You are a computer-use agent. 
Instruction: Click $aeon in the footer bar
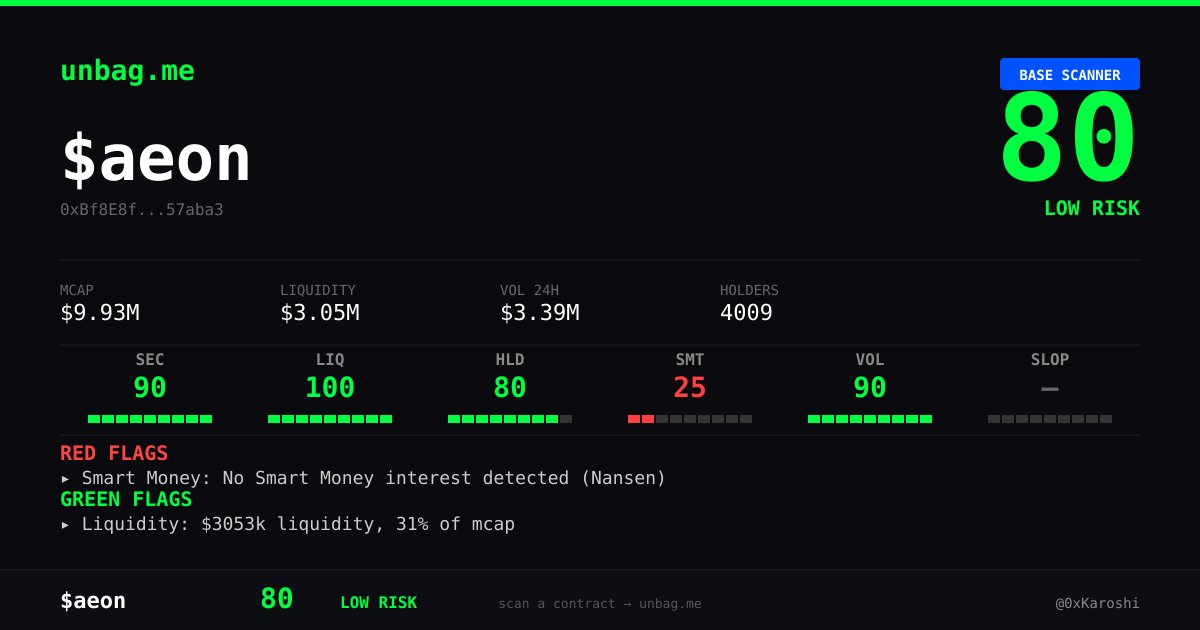(x=93, y=601)
